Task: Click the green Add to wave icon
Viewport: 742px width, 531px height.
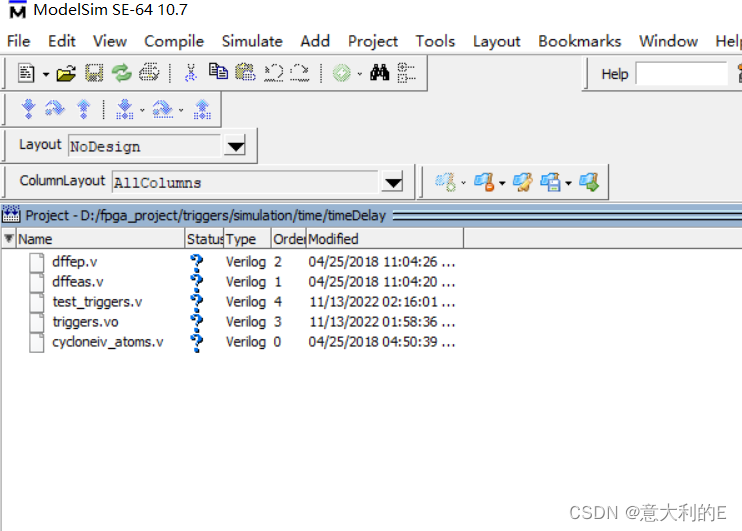Action: point(342,73)
